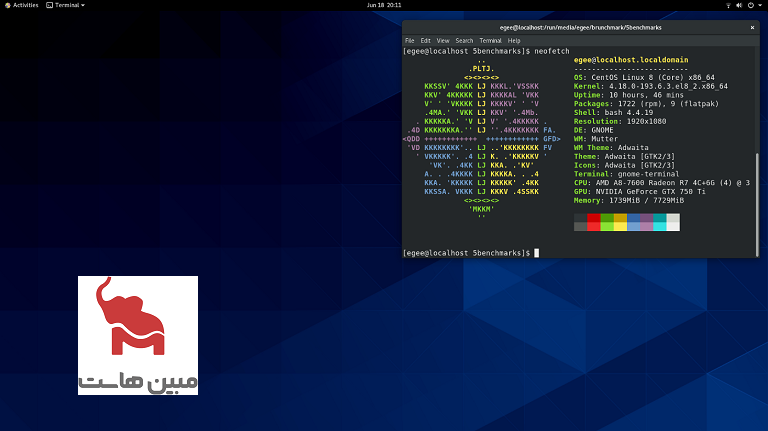Click the red elephant logo image
The height and width of the screenshot is (431, 768).
coord(138,335)
